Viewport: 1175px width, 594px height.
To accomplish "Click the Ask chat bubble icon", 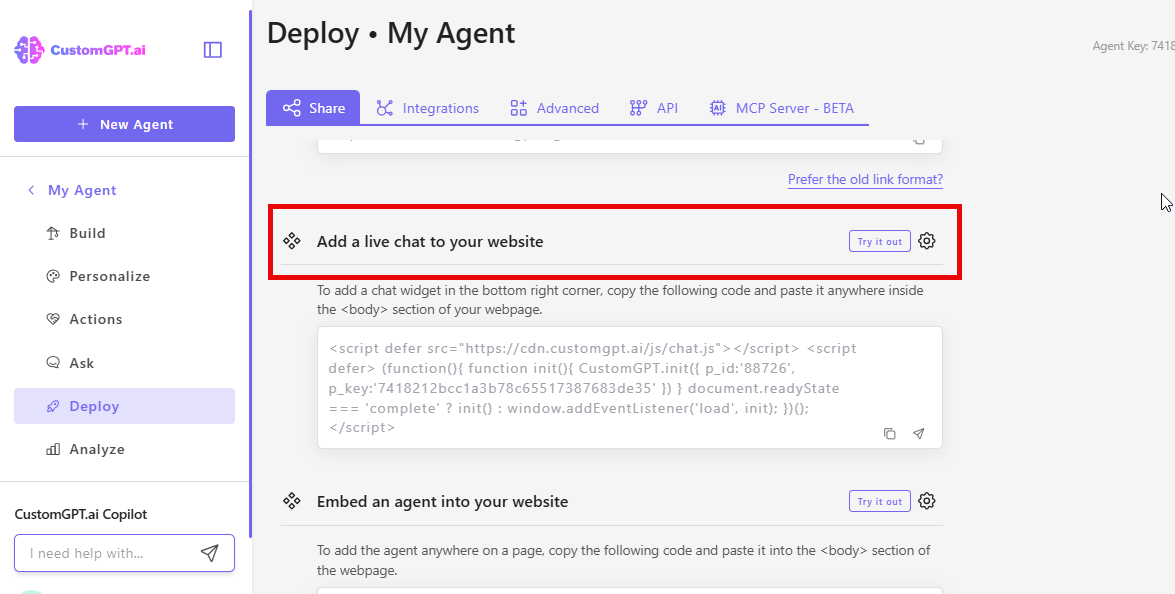I will point(52,363).
